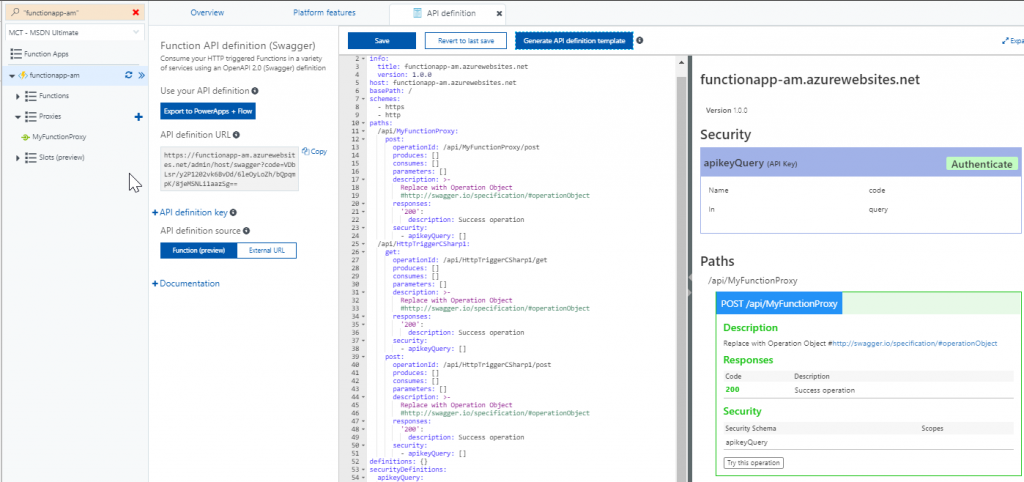The width and height of the screenshot is (1024, 482).
Task: Open the MCT - MSDN Ultimate subscription dropdown
Action: click(x=74, y=32)
